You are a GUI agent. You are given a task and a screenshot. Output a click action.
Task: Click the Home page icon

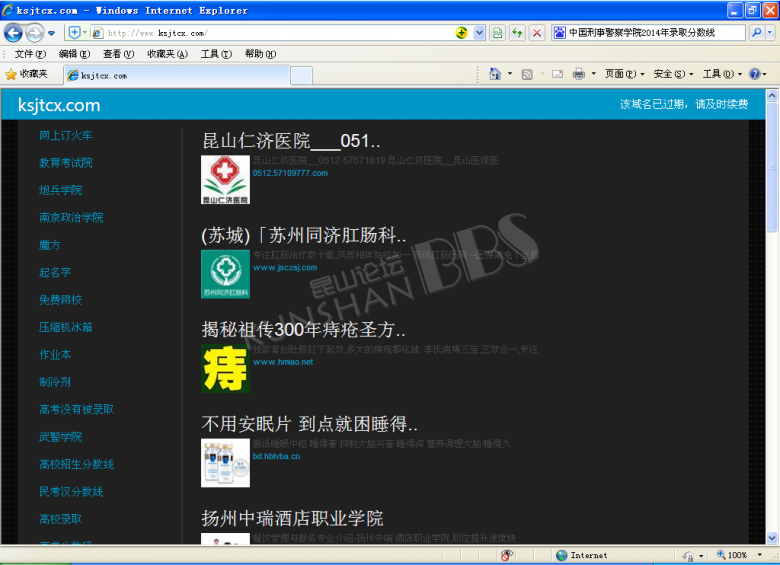coord(494,74)
